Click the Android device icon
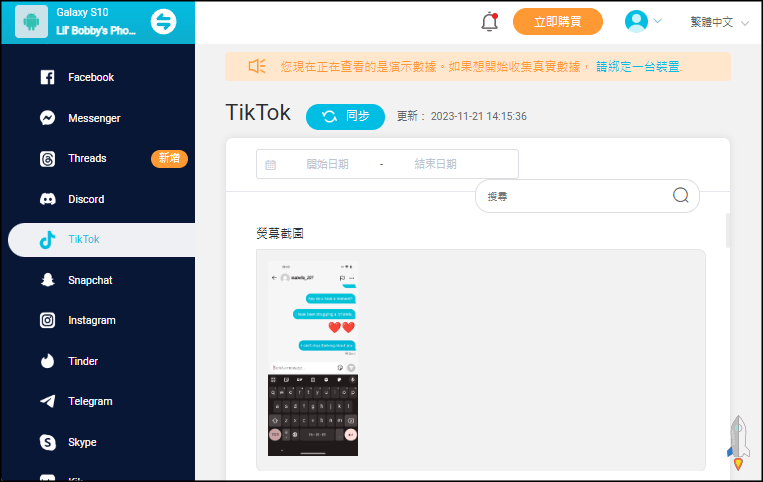This screenshot has width=763, height=482. [x=31, y=22]
